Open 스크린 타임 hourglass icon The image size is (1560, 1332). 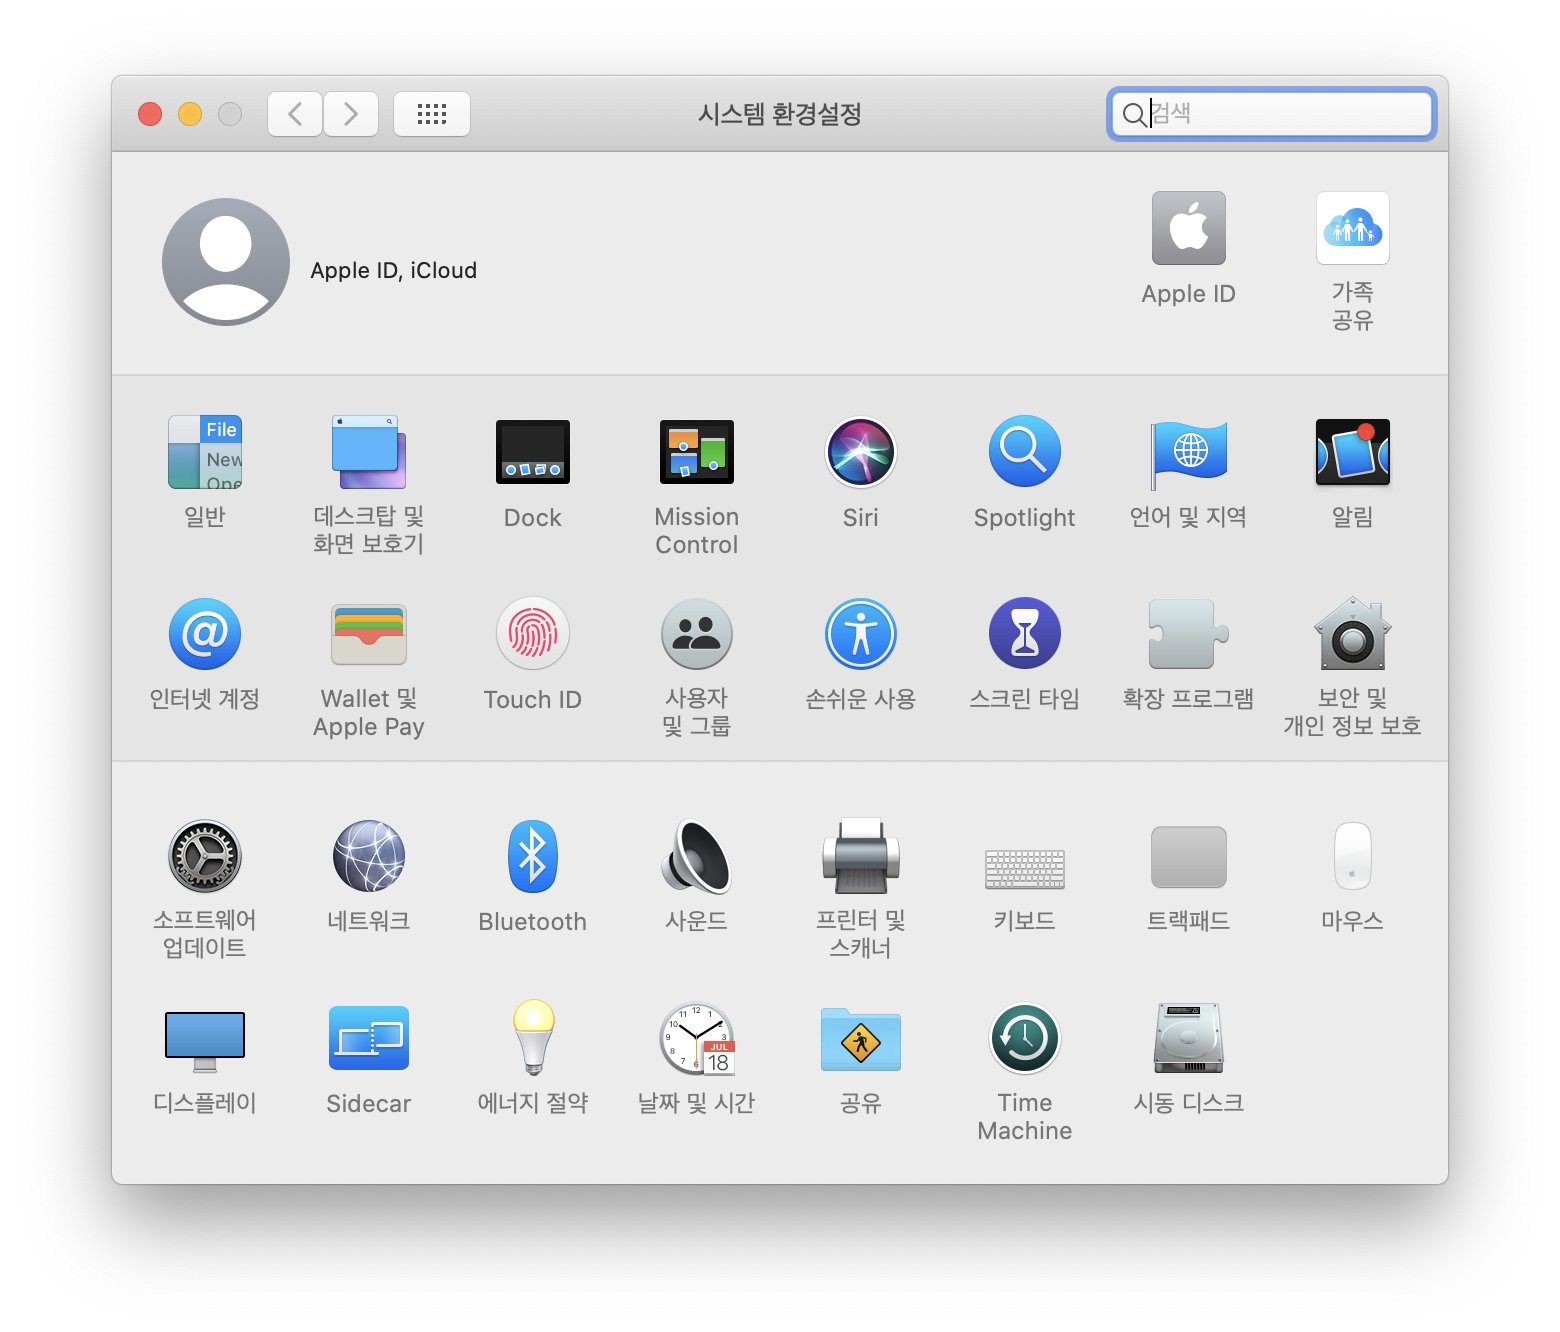pos(1024,635)
